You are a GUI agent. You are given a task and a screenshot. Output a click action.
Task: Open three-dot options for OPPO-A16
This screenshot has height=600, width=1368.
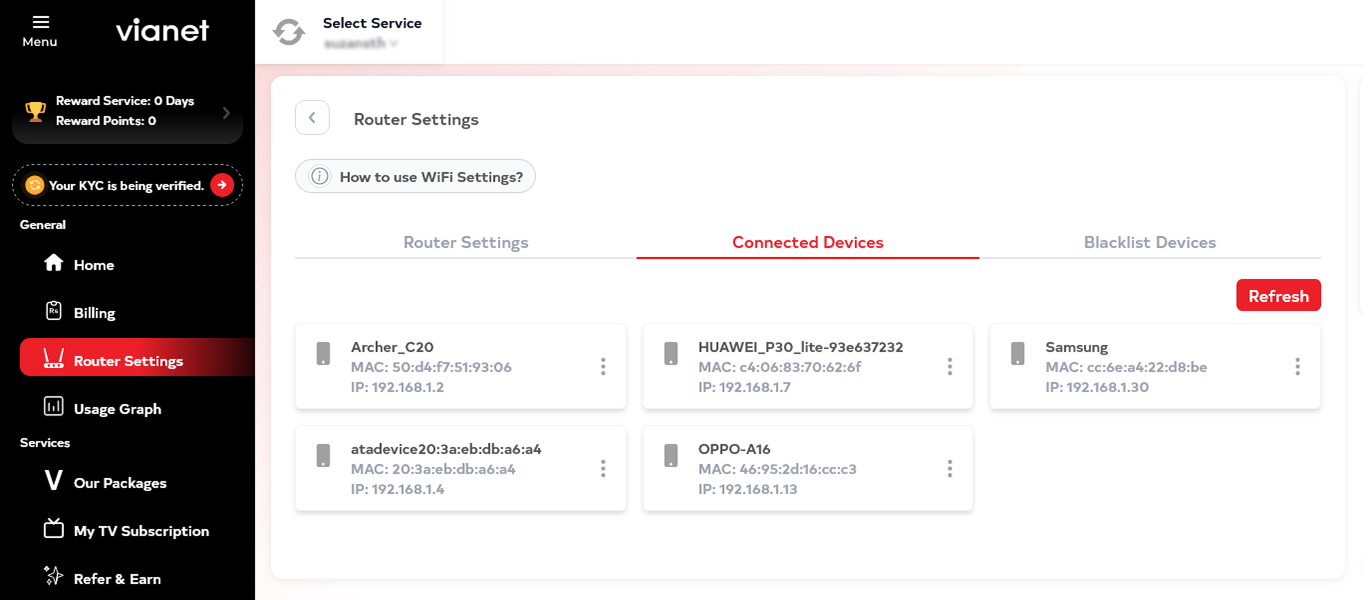pyautogui.click(x=950, y=469)
